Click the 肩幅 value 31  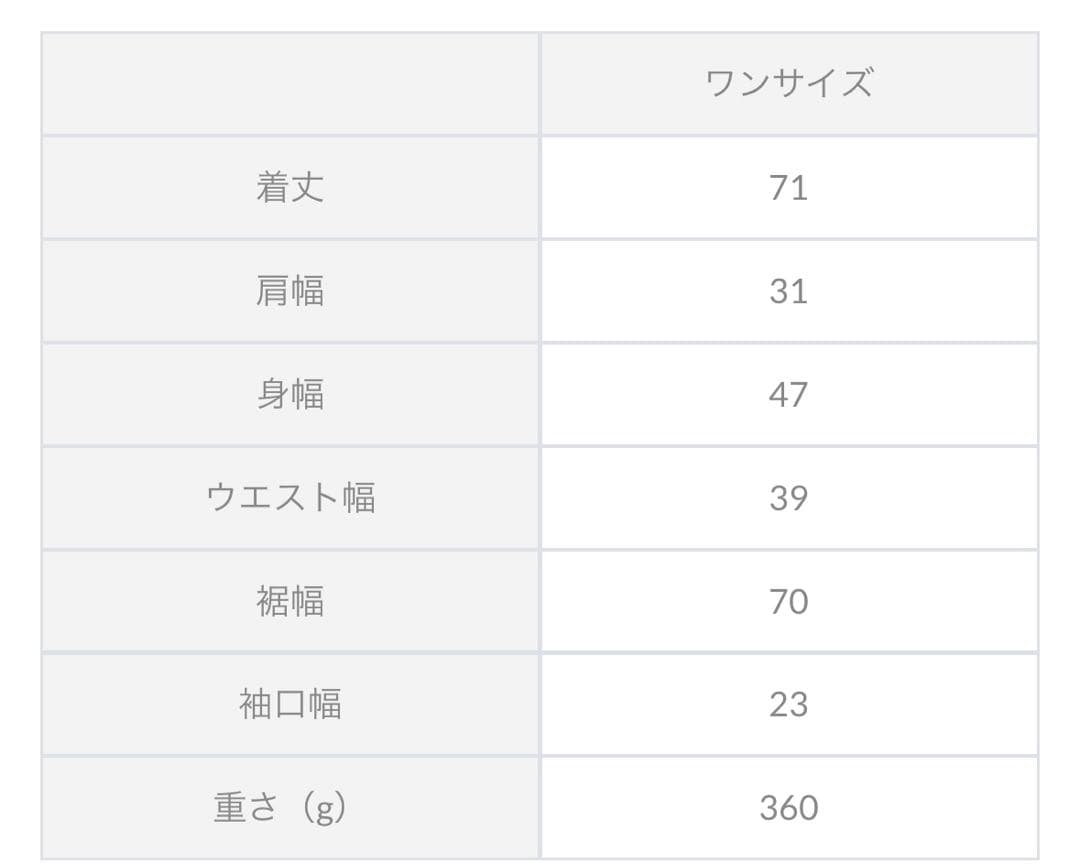(x=788, y=291)
